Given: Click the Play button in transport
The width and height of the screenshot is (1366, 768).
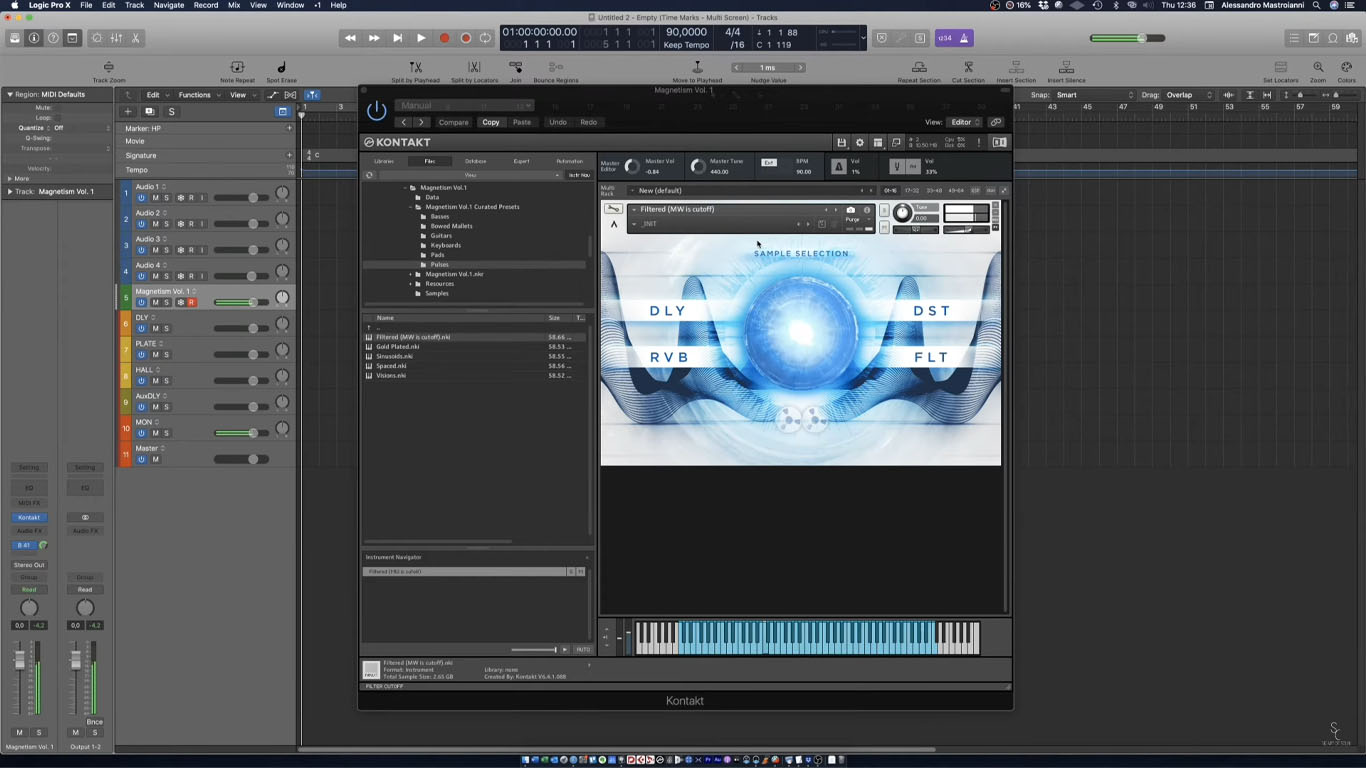Looking at the screenshot, I should tap(421, 38).
